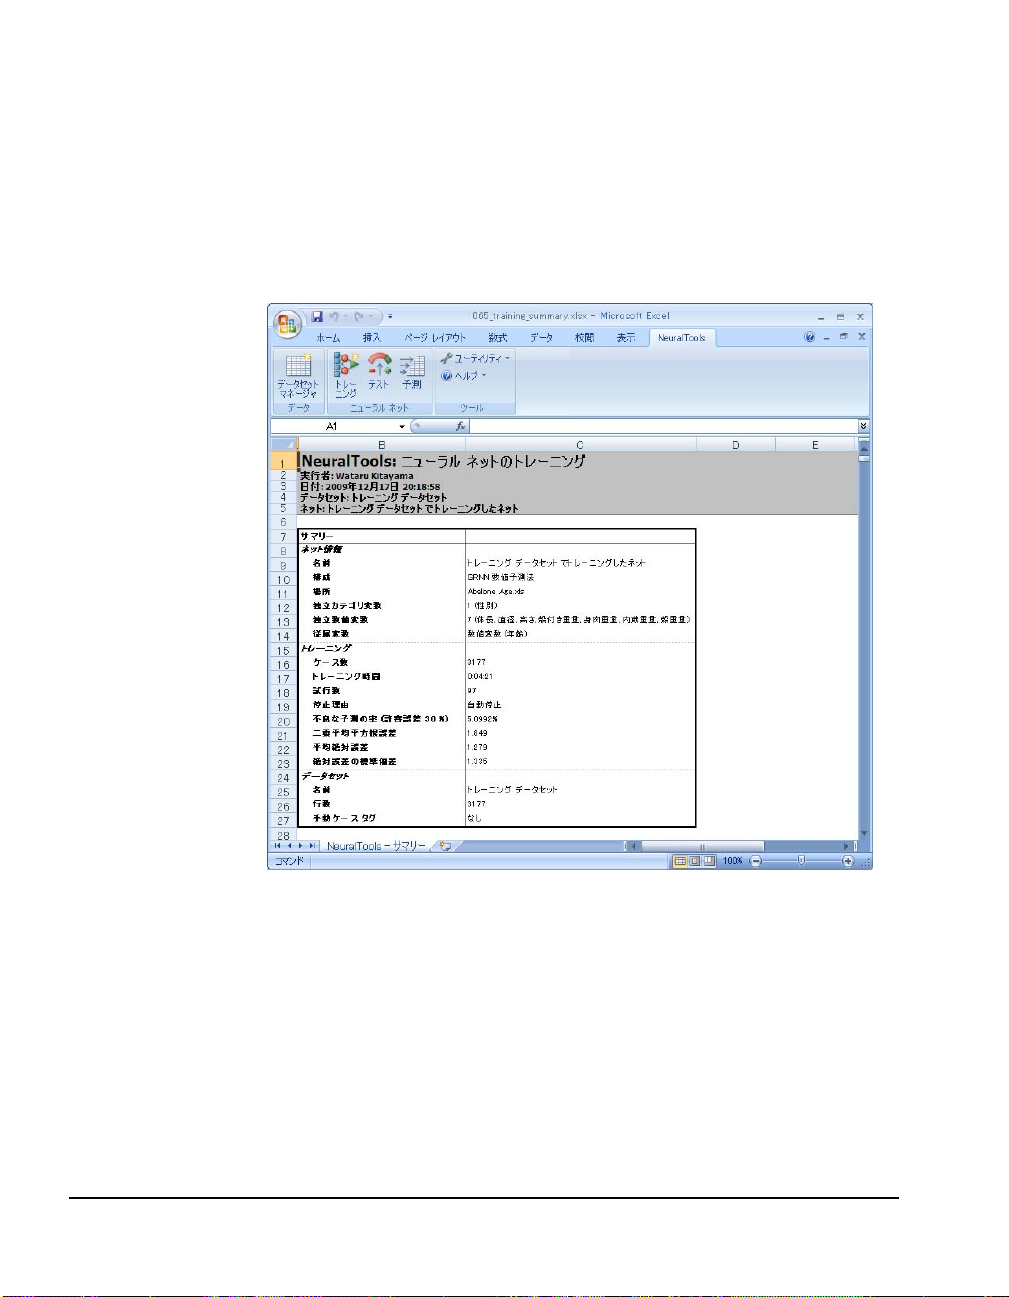Click the 'ケース数' label cell
The width and height of the screenshot is (1009, 1297).
coord(330,663)
